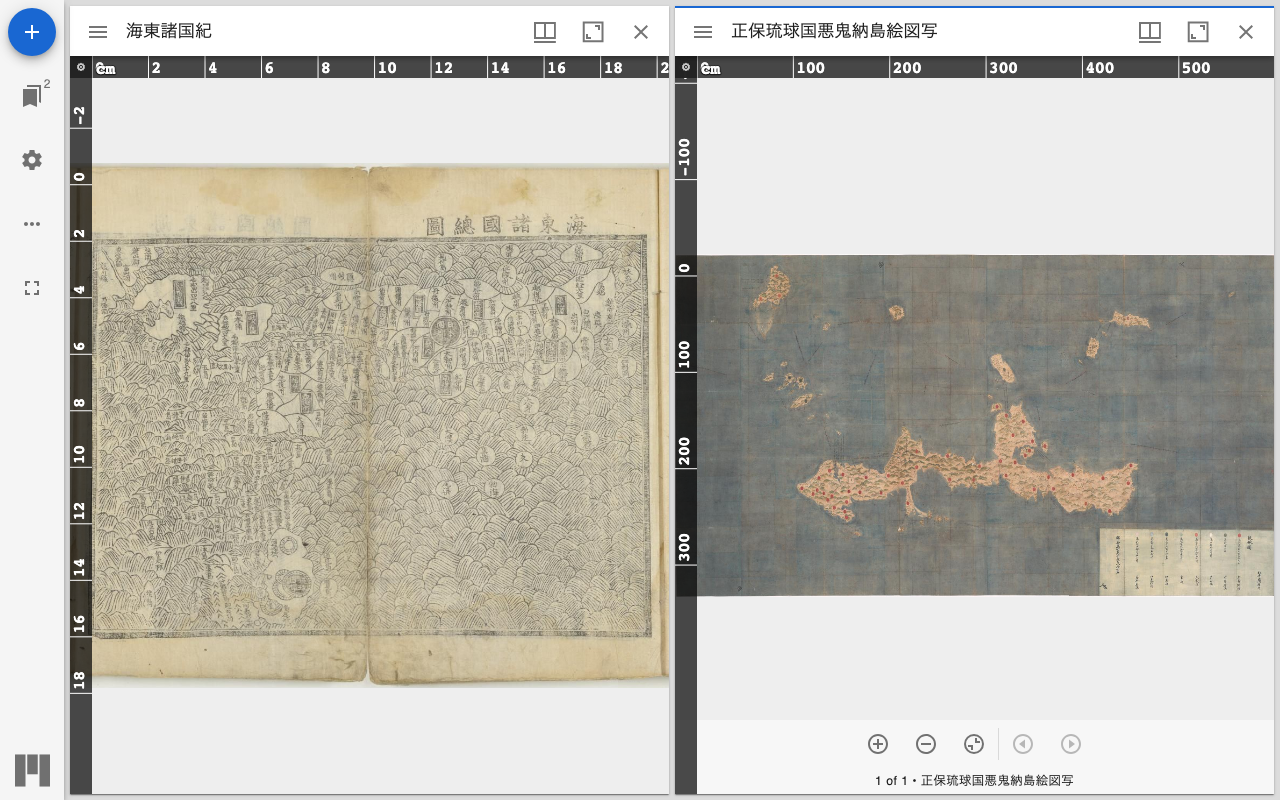Image resolution: width=1280 pixels, height=800 pixels.
Task: Close the 正保琉球国悪鬼納島絵図写 window
Action: point(1246,32)
